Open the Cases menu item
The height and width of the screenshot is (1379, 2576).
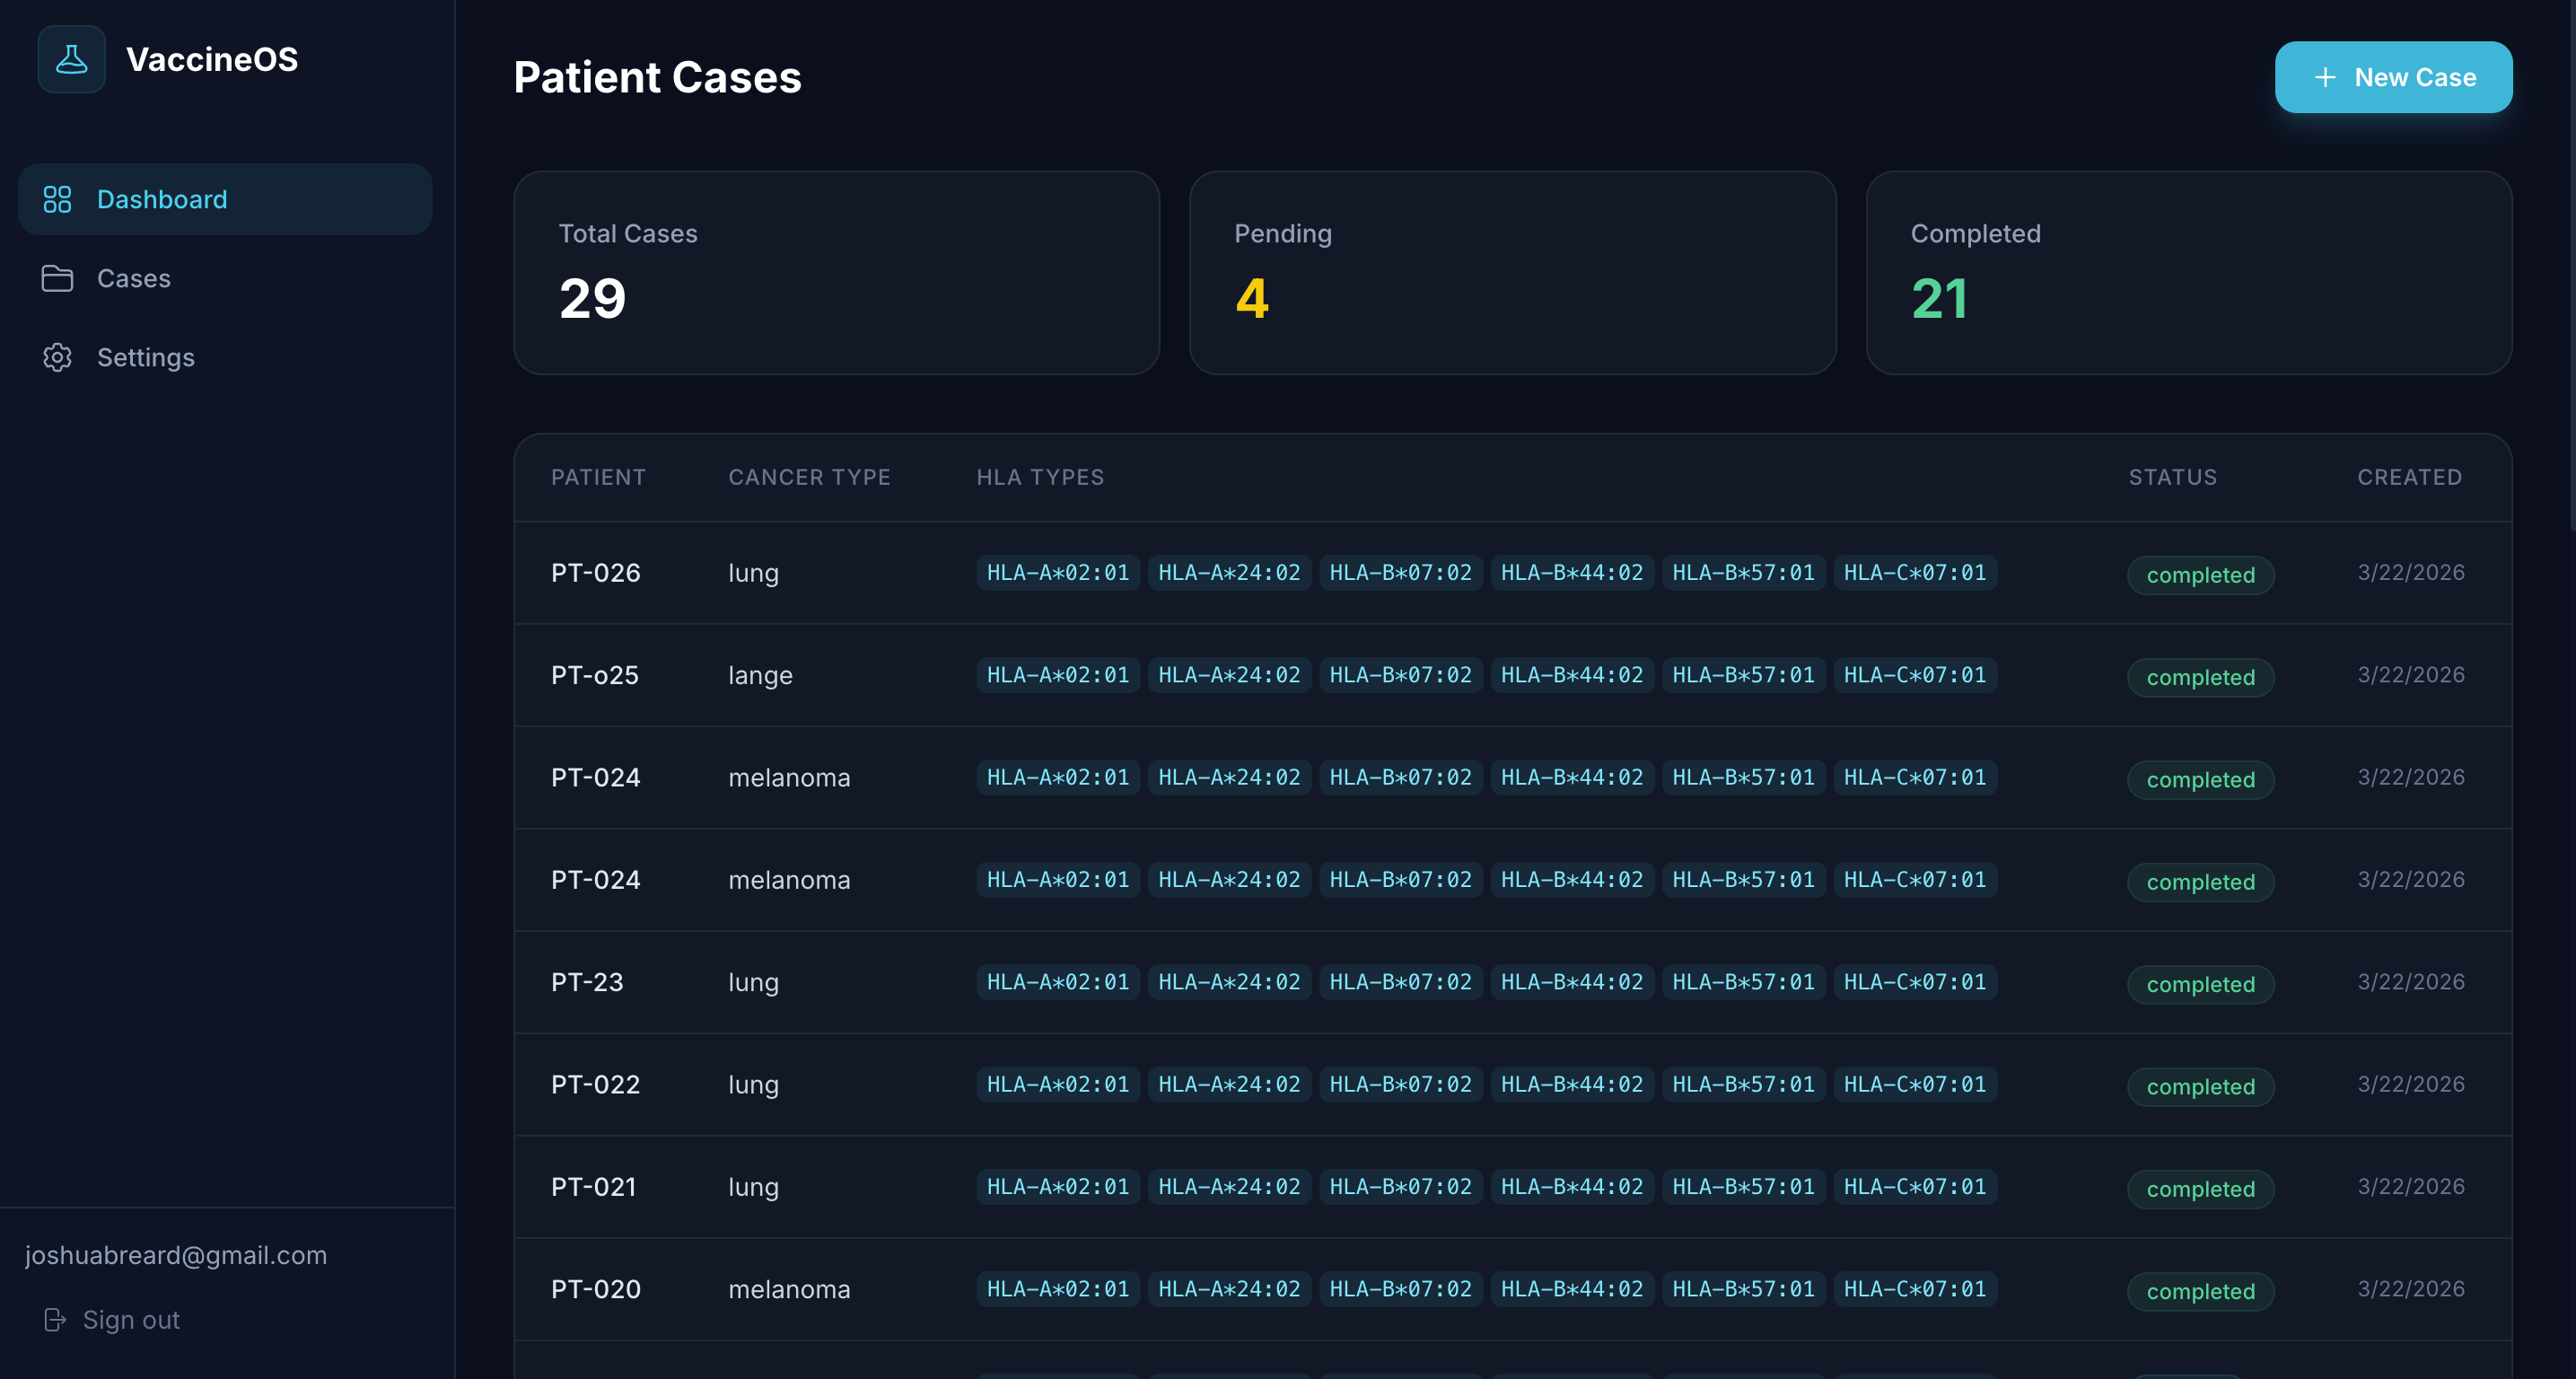pyautogui.click(x=133, y=278)
